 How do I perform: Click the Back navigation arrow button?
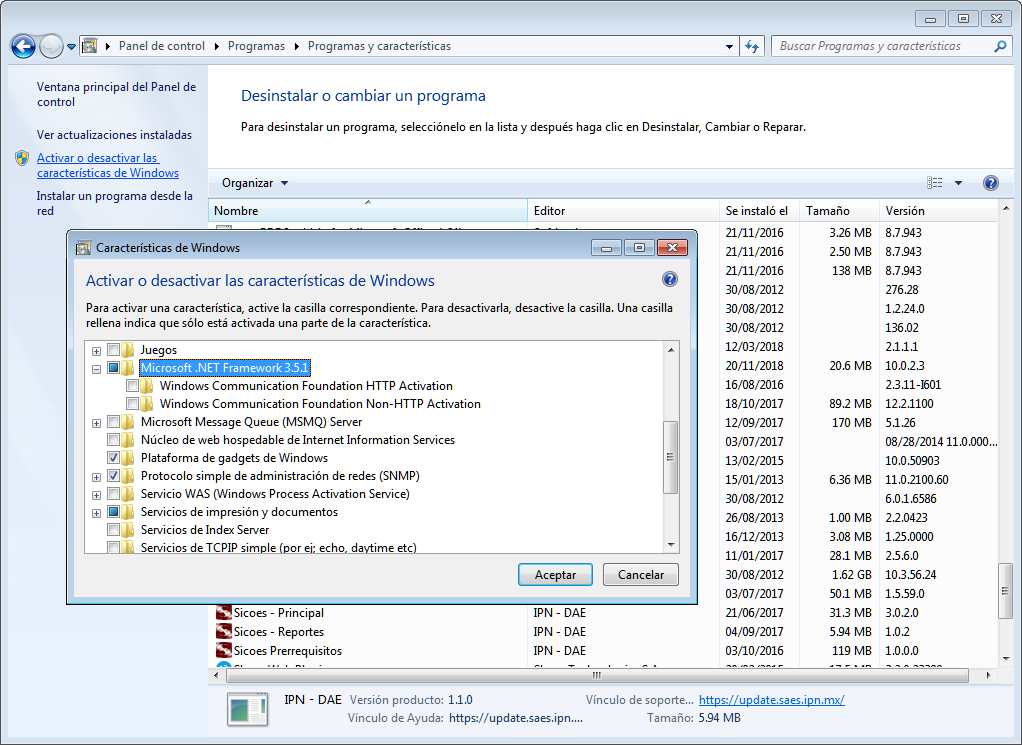coord(23,46)
